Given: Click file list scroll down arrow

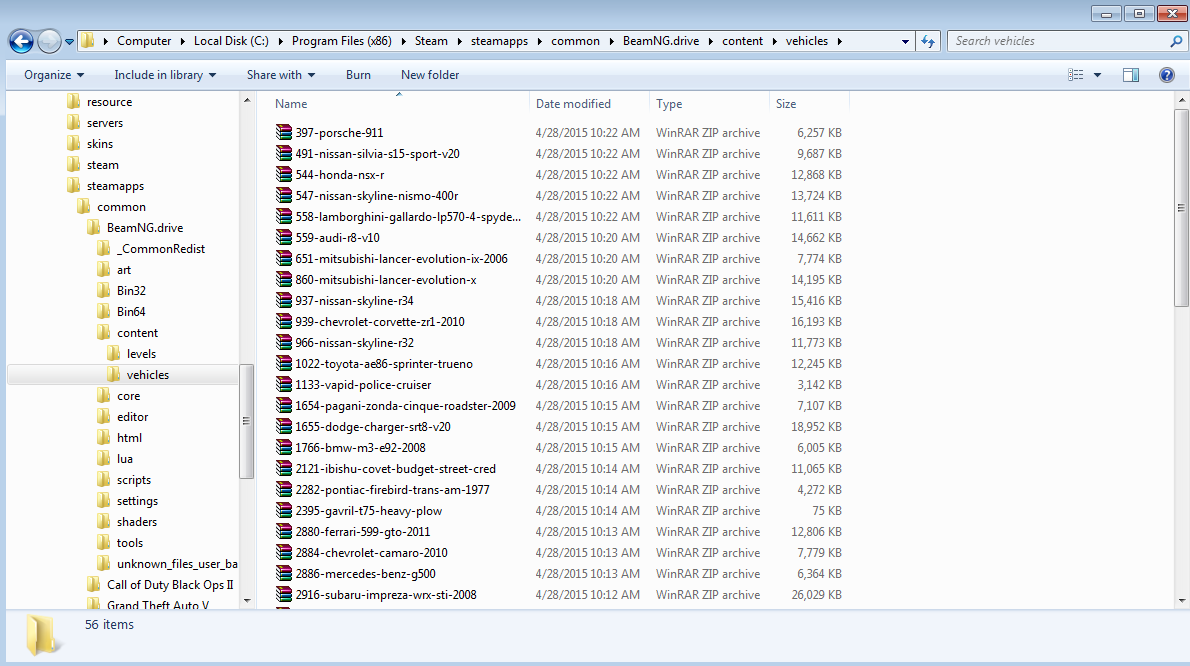Looking at the screenshot, I should coord(1181,601).
